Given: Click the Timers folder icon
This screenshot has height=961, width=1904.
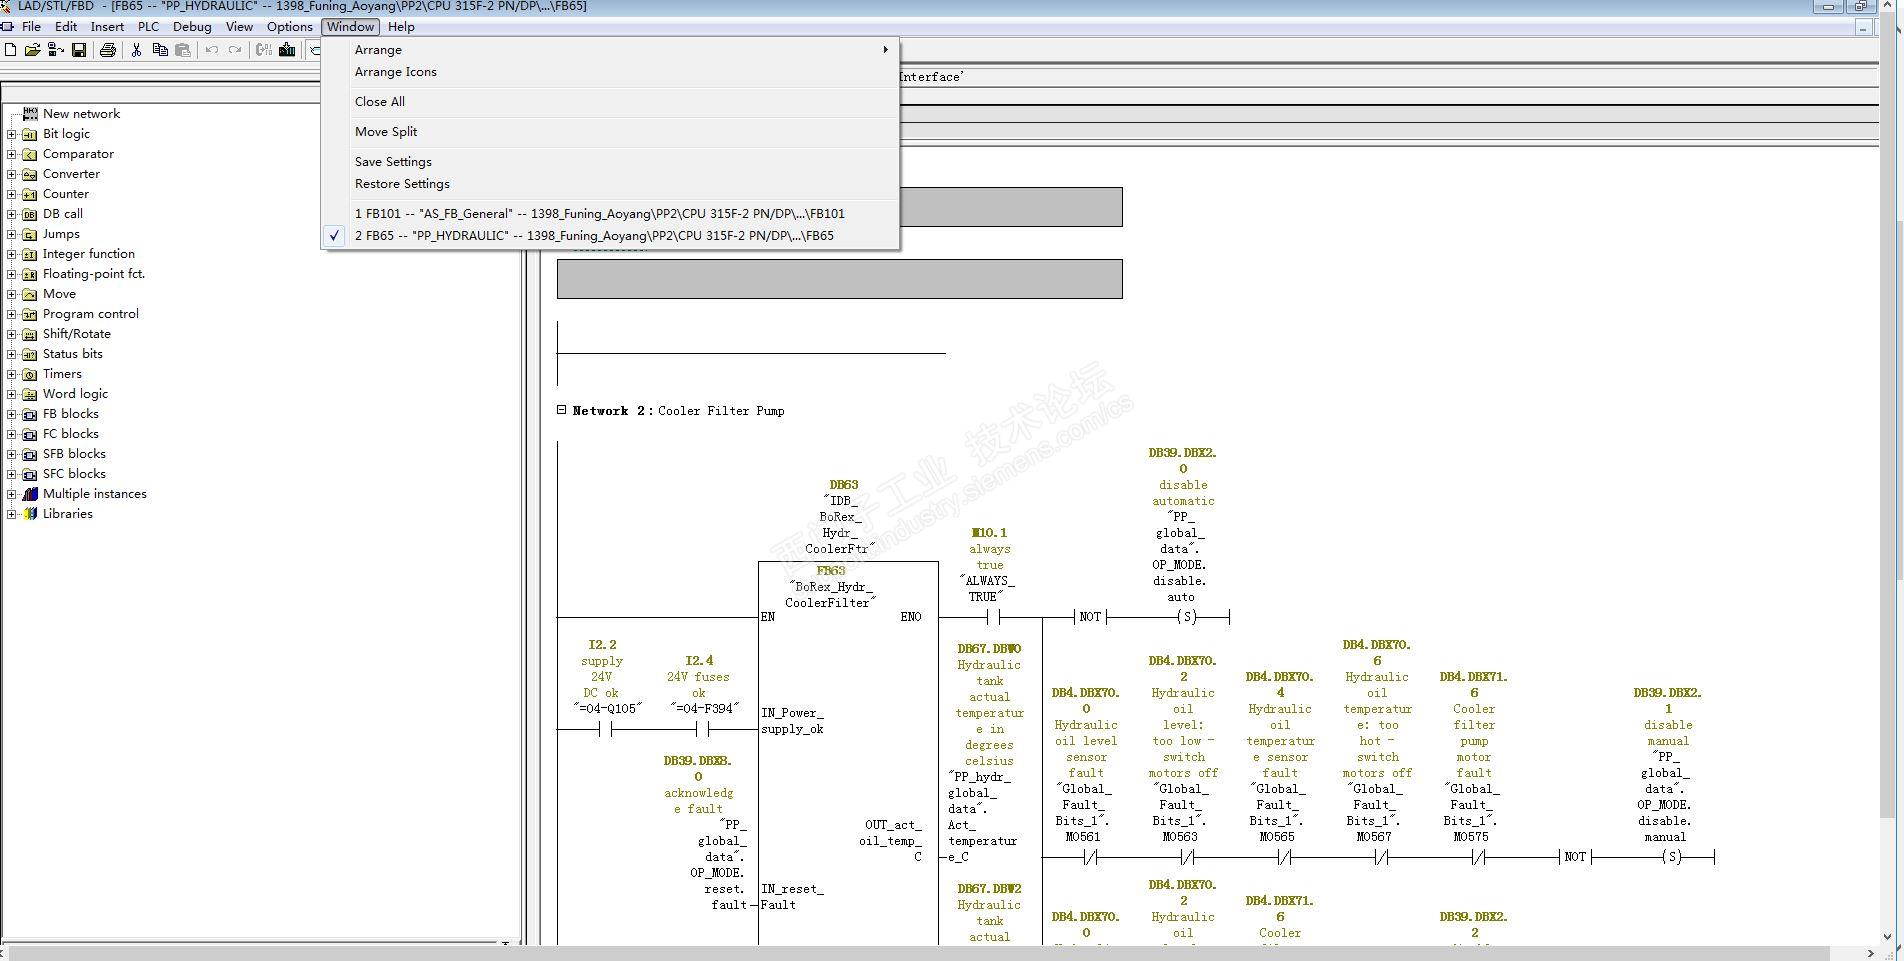Looking at the screenshot, I should tap(30, 374).
